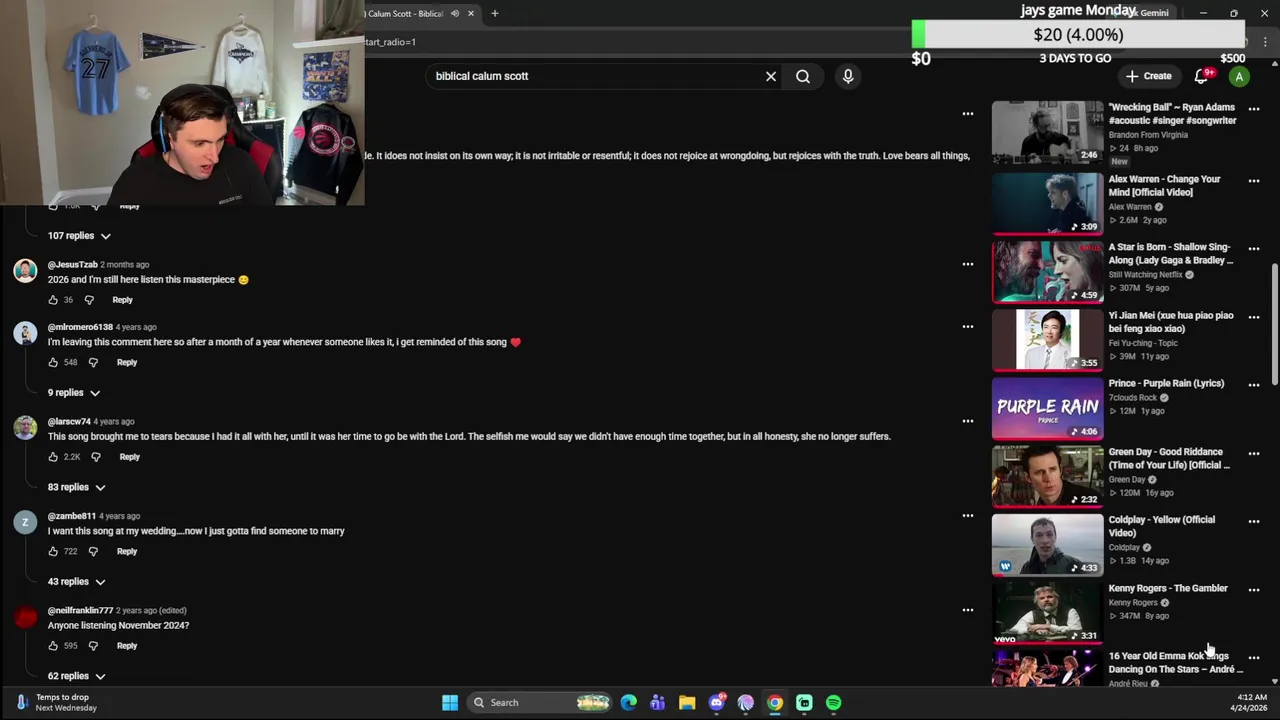
Task: Open more options for Yi Jian Mei video
Action: (x=1254, y=317)
